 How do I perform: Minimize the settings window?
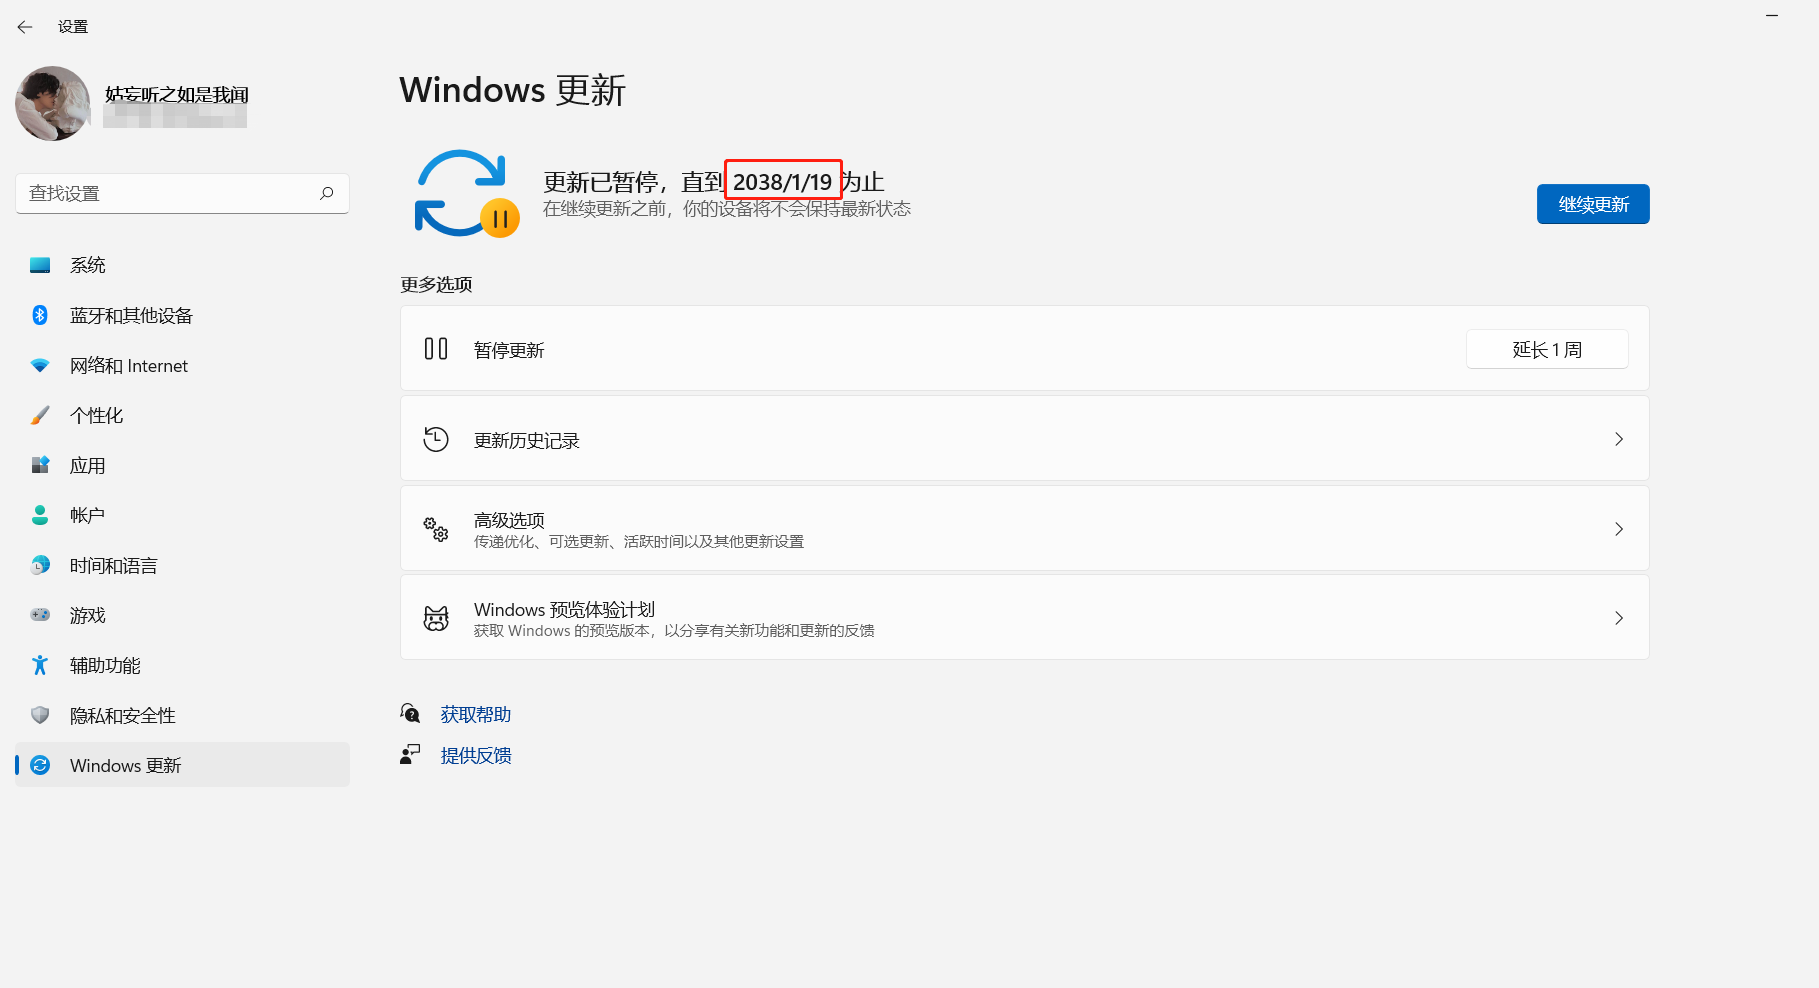[1772, 15]
